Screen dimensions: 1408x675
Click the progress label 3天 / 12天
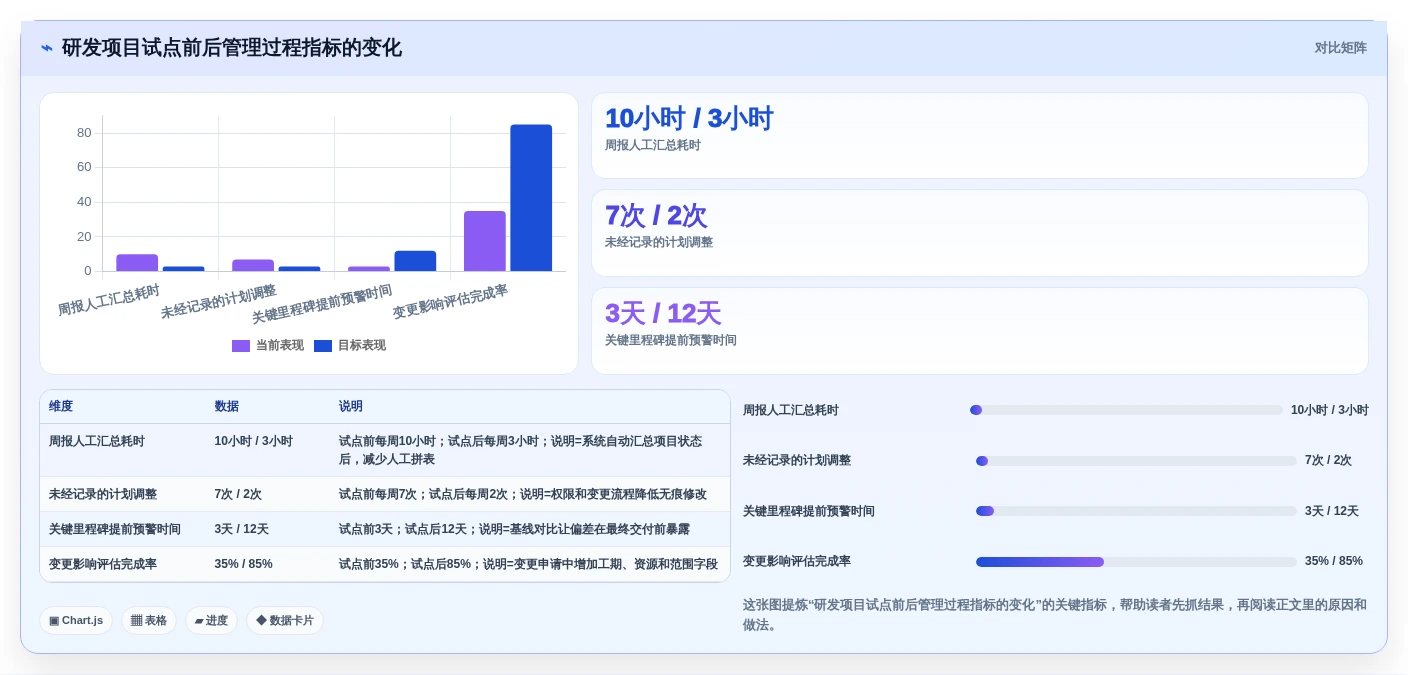1331,511
